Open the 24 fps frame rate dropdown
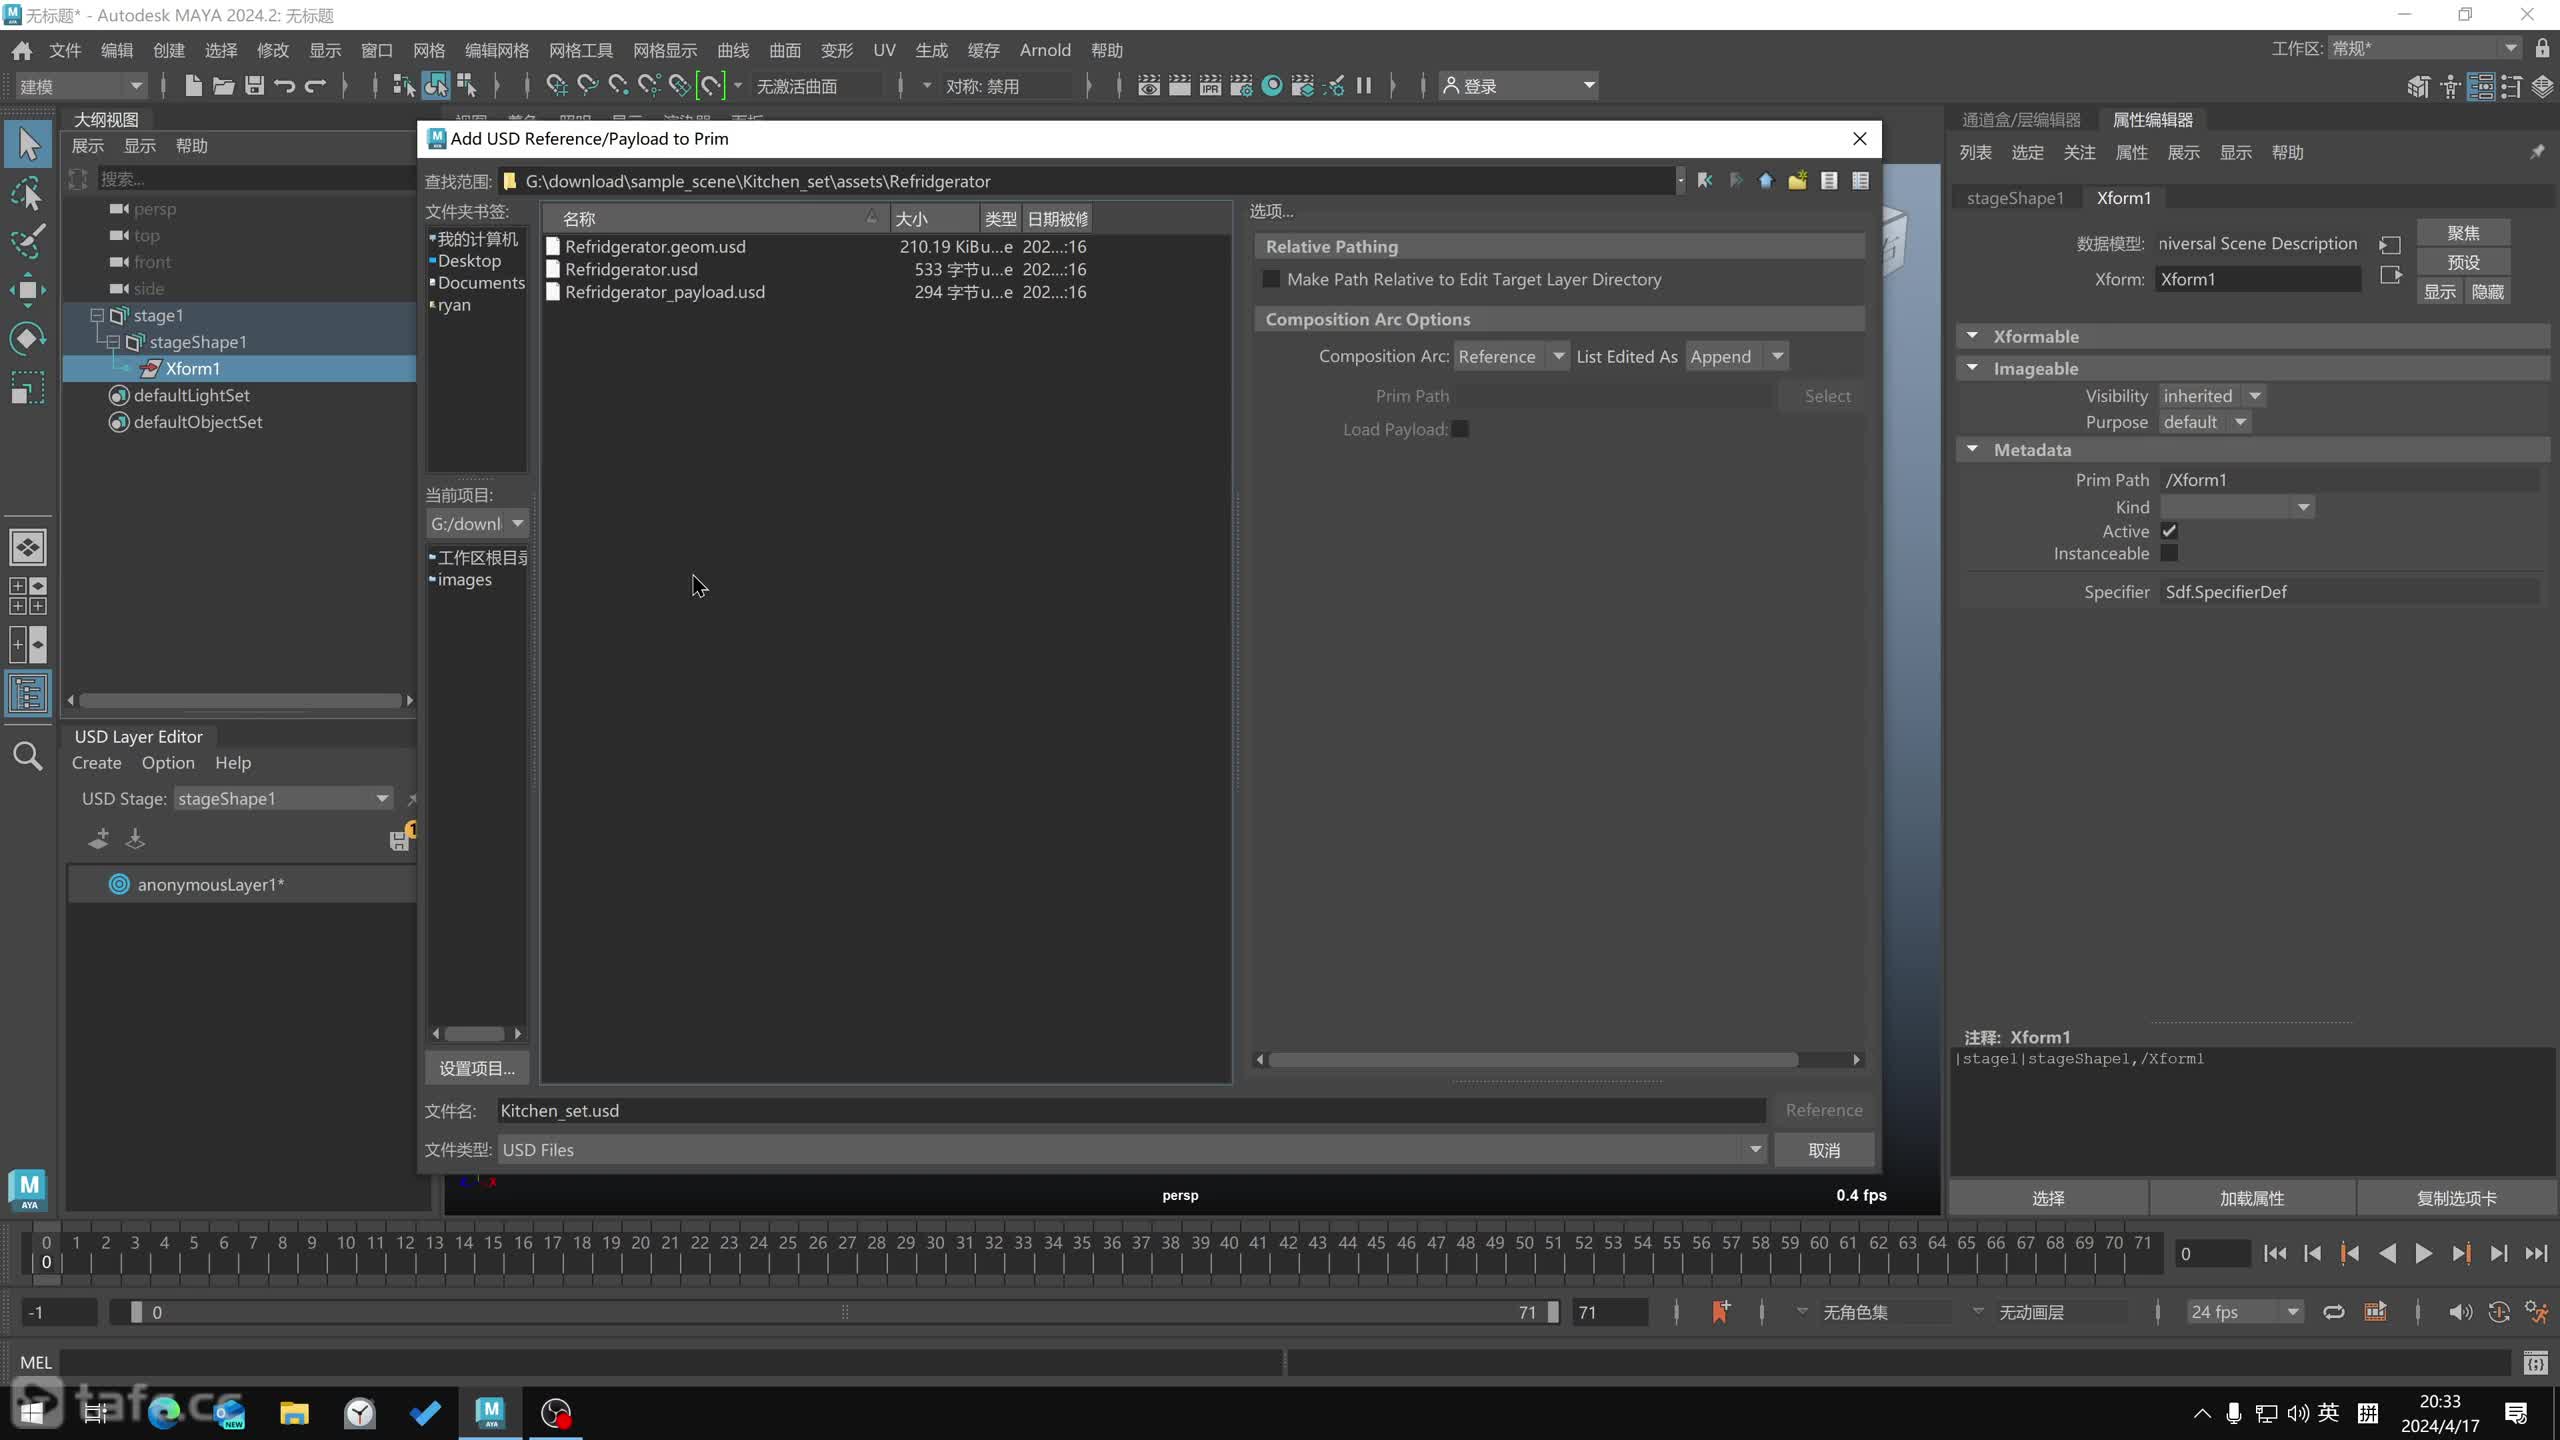The image size is (2560, 1440). pos(2244,1312)
